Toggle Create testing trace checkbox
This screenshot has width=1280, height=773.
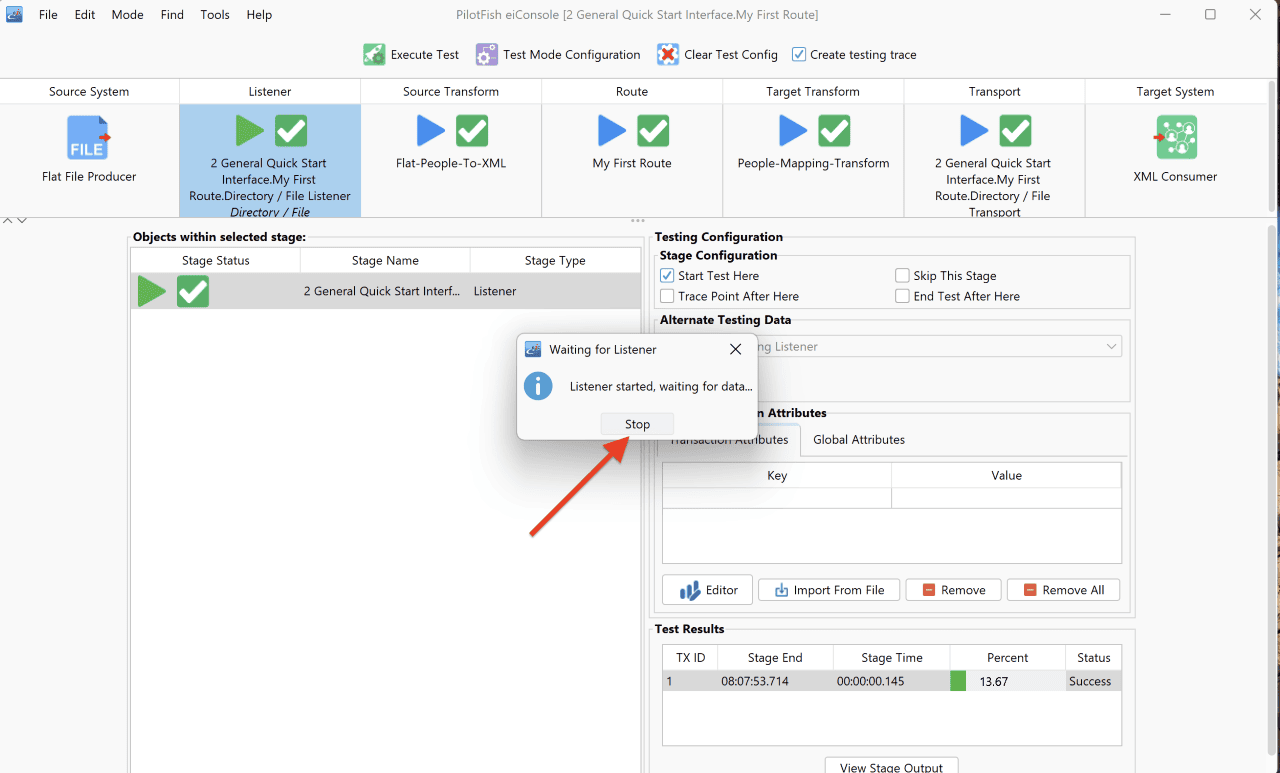point(798,55)
